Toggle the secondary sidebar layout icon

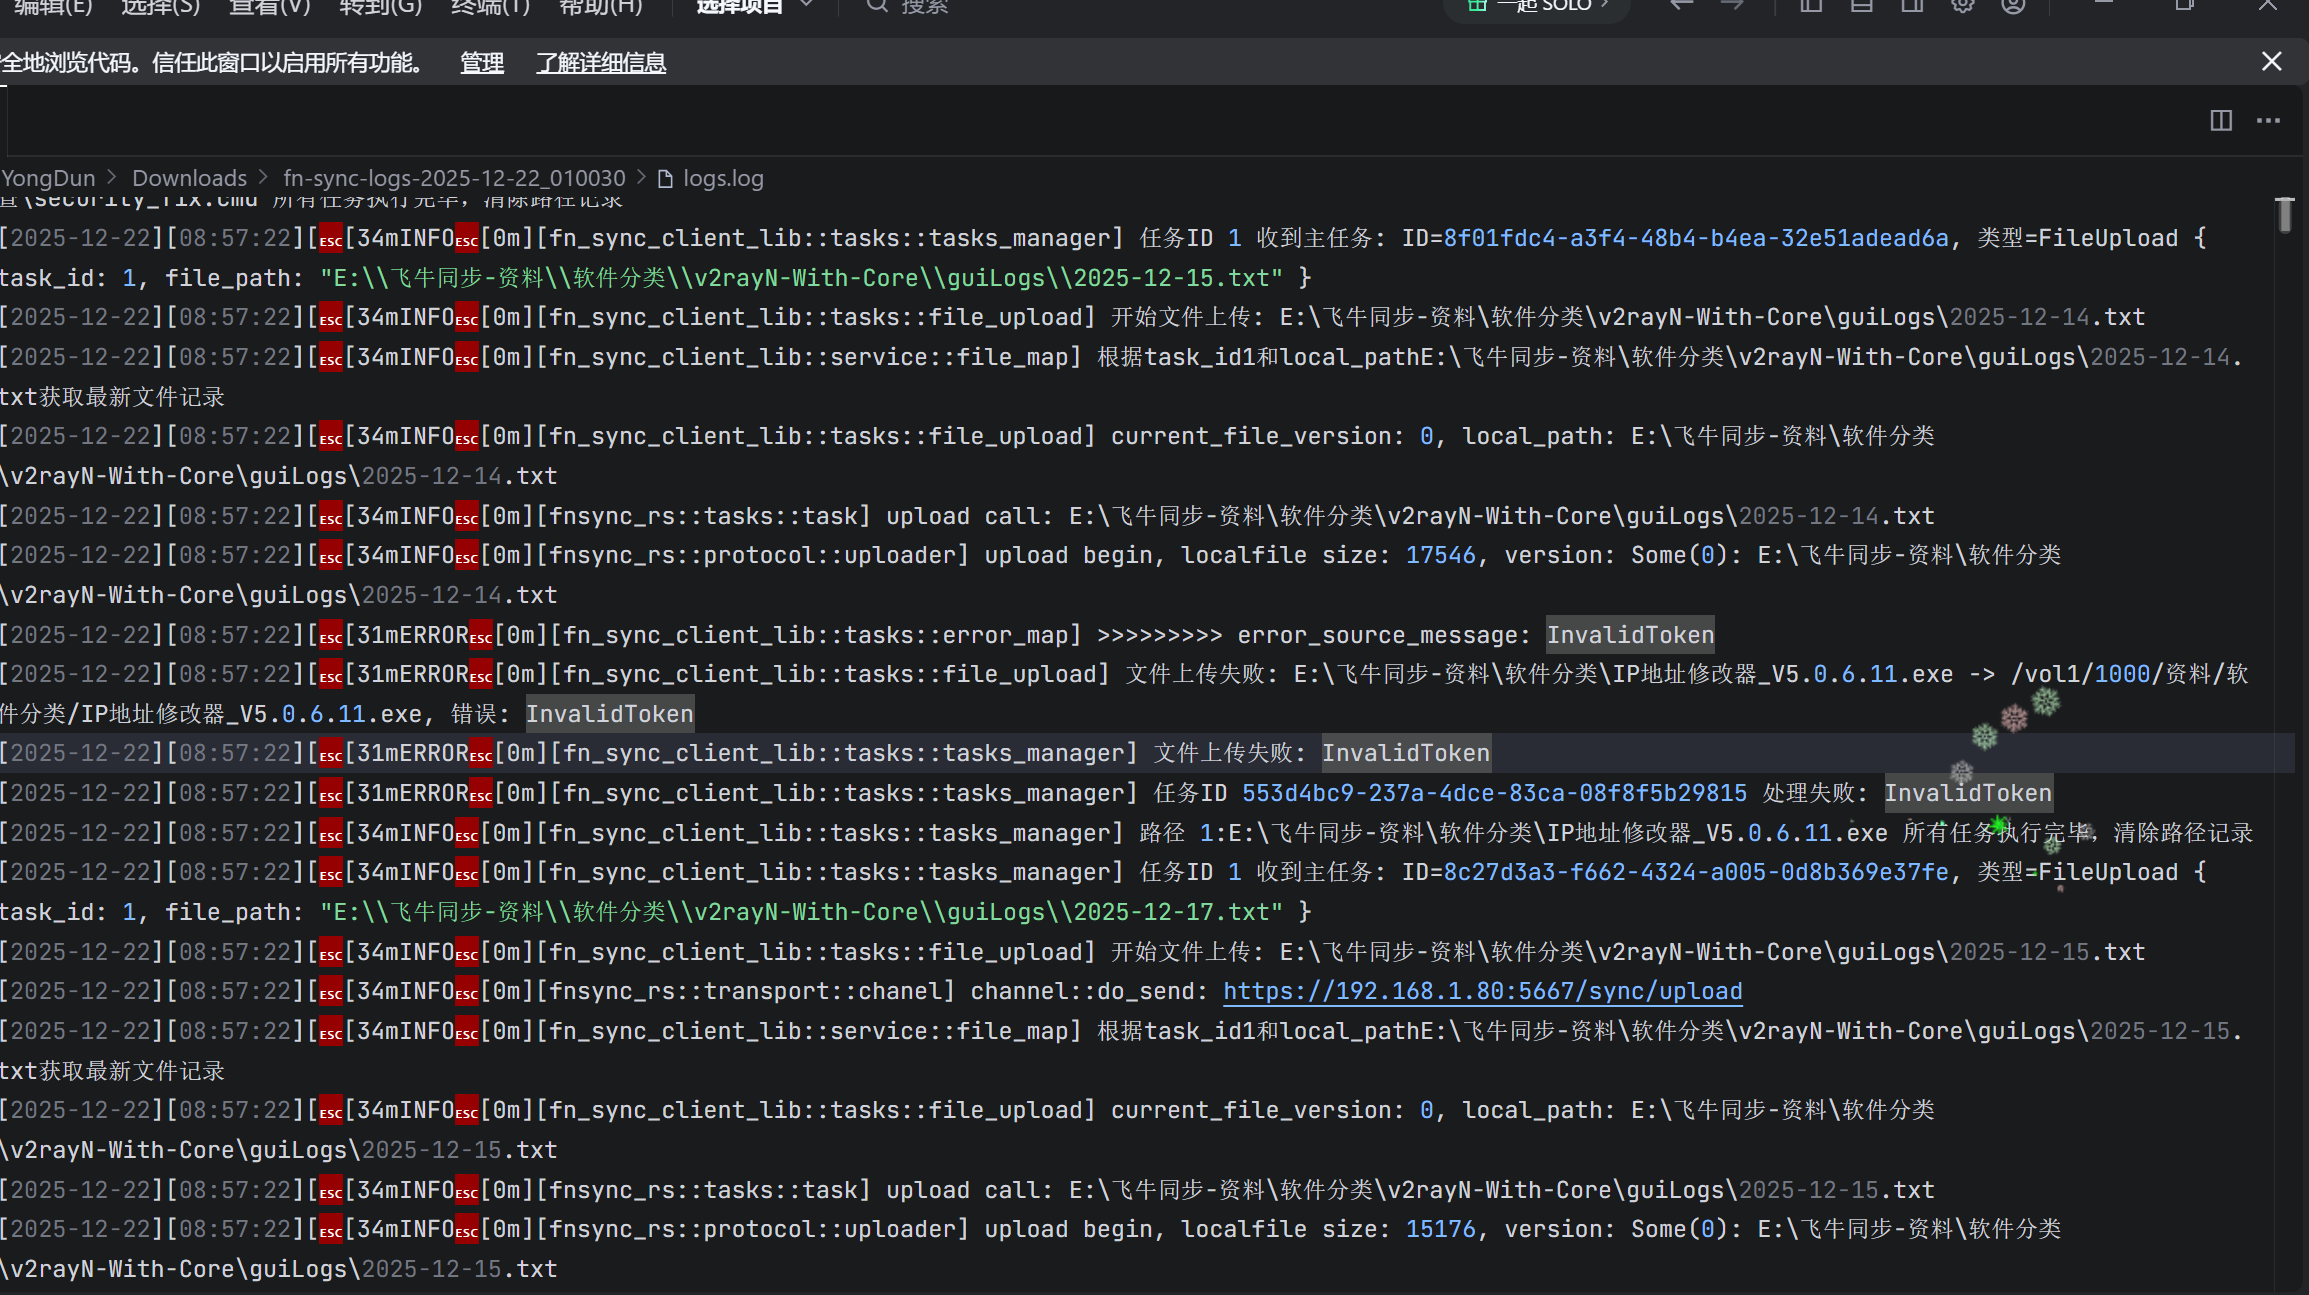(x=1912, y=6)
